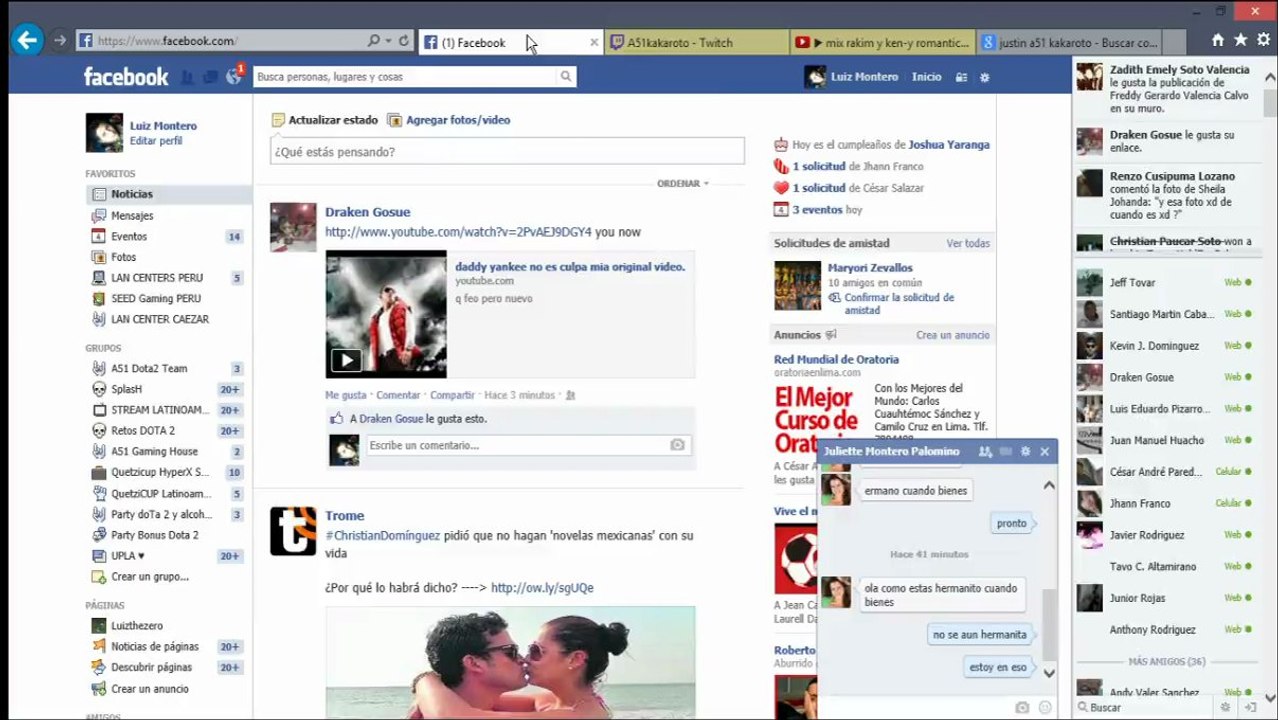
Task: Click Ver todas friend requests link
Action: [968, 243]
